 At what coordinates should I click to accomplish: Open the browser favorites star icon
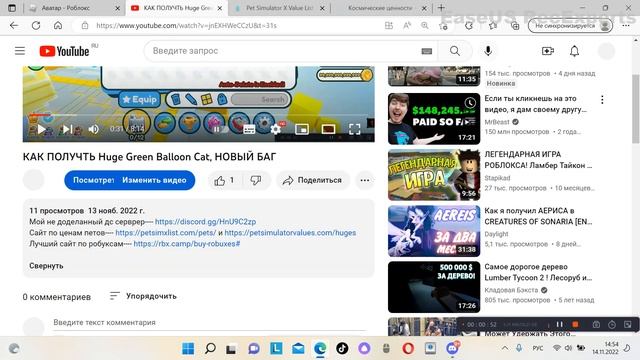(x=492, y=26)
